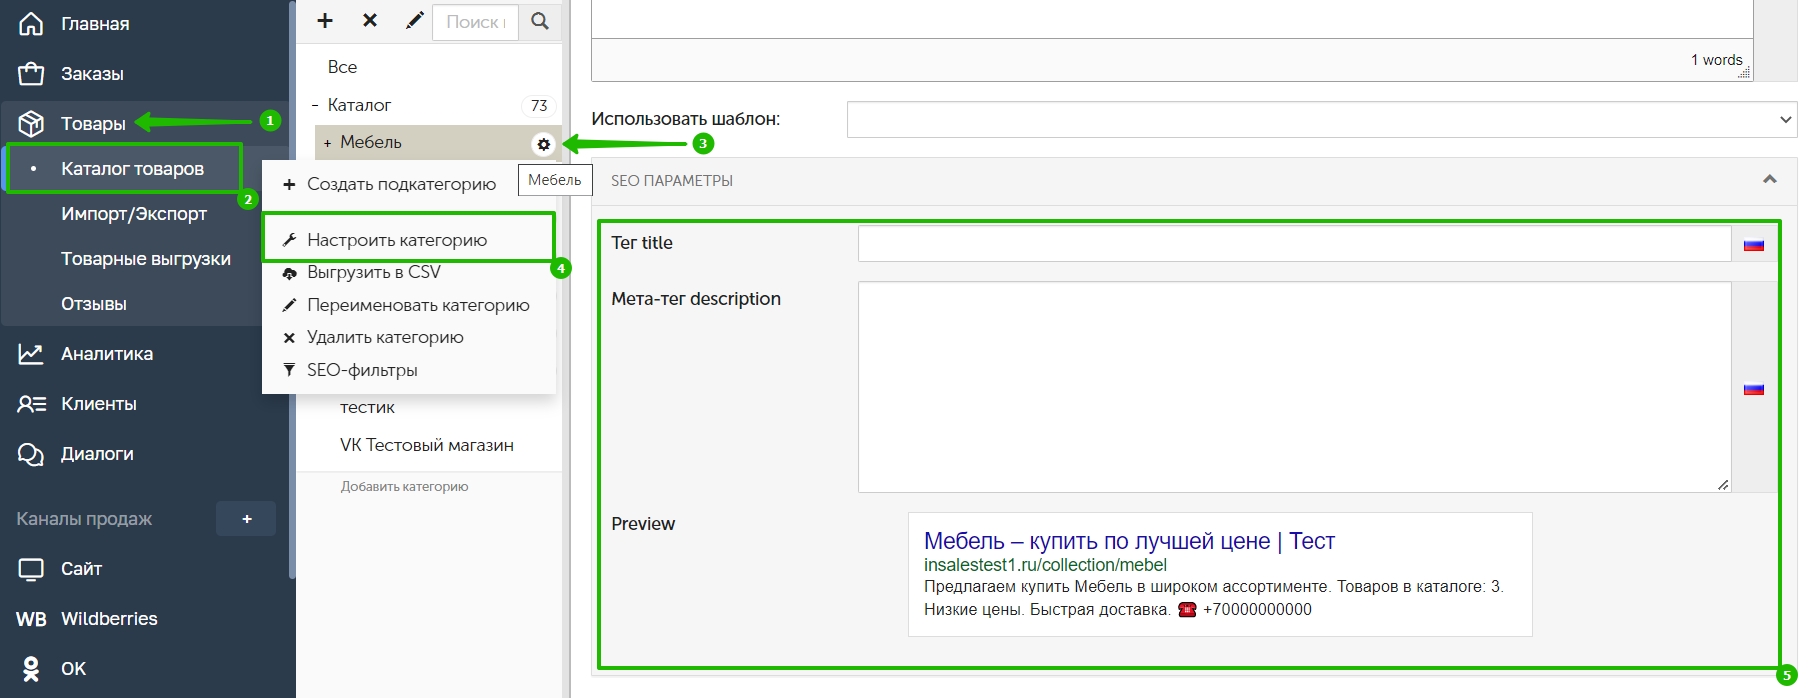Open gear settings for Мебель category
Image resolution: width=1814 pixels, height=698 pixels.
pos(543,144)
